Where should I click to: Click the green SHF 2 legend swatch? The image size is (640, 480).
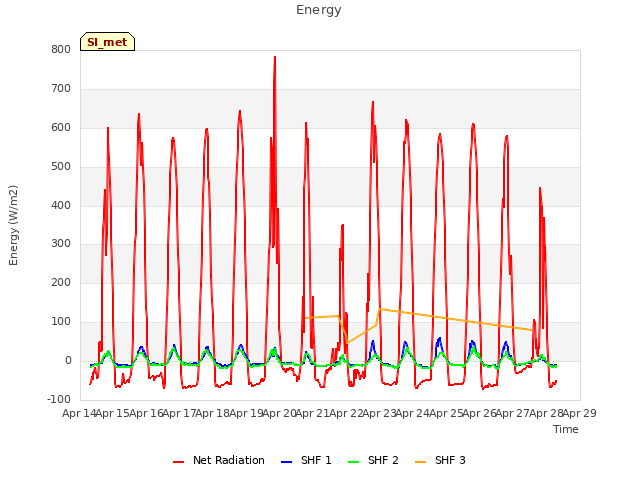(x=353, y=462)
